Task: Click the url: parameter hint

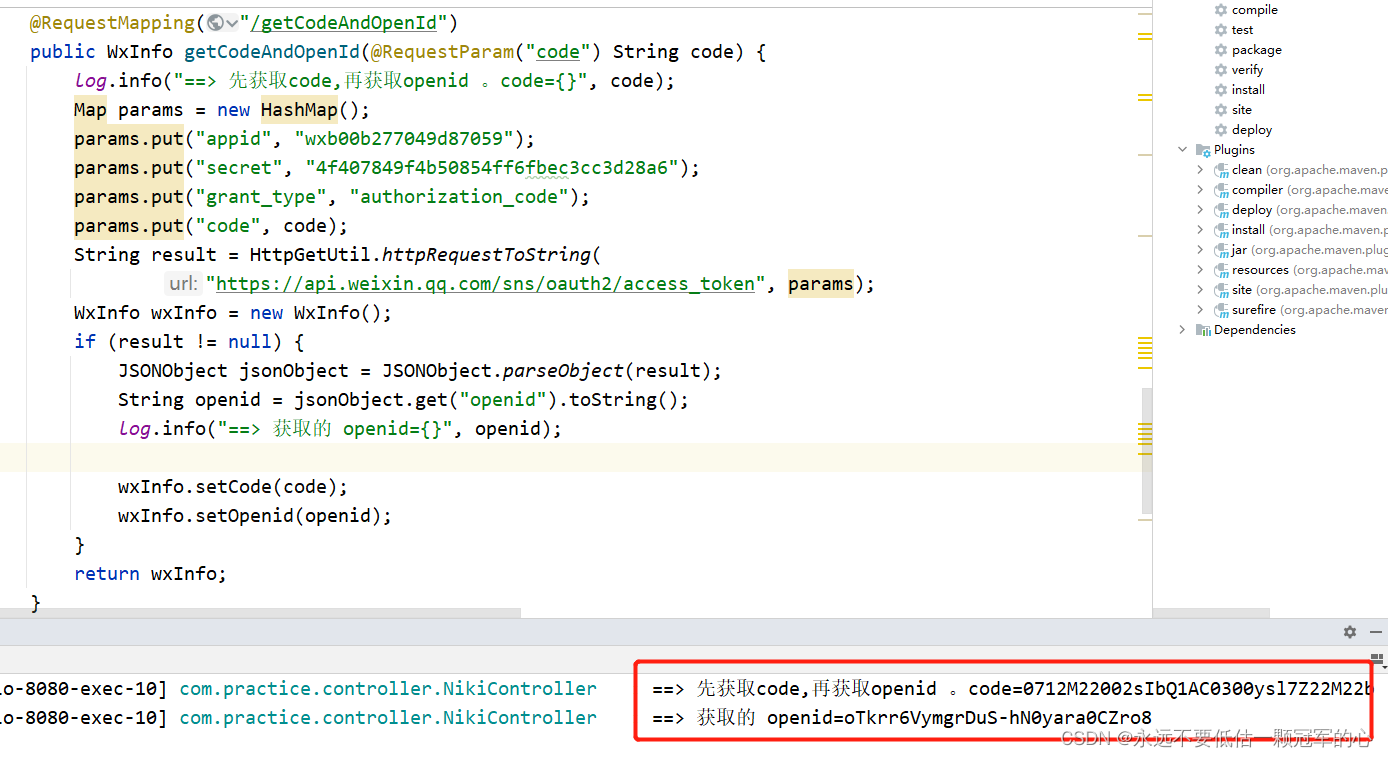Action: (183, 284)
